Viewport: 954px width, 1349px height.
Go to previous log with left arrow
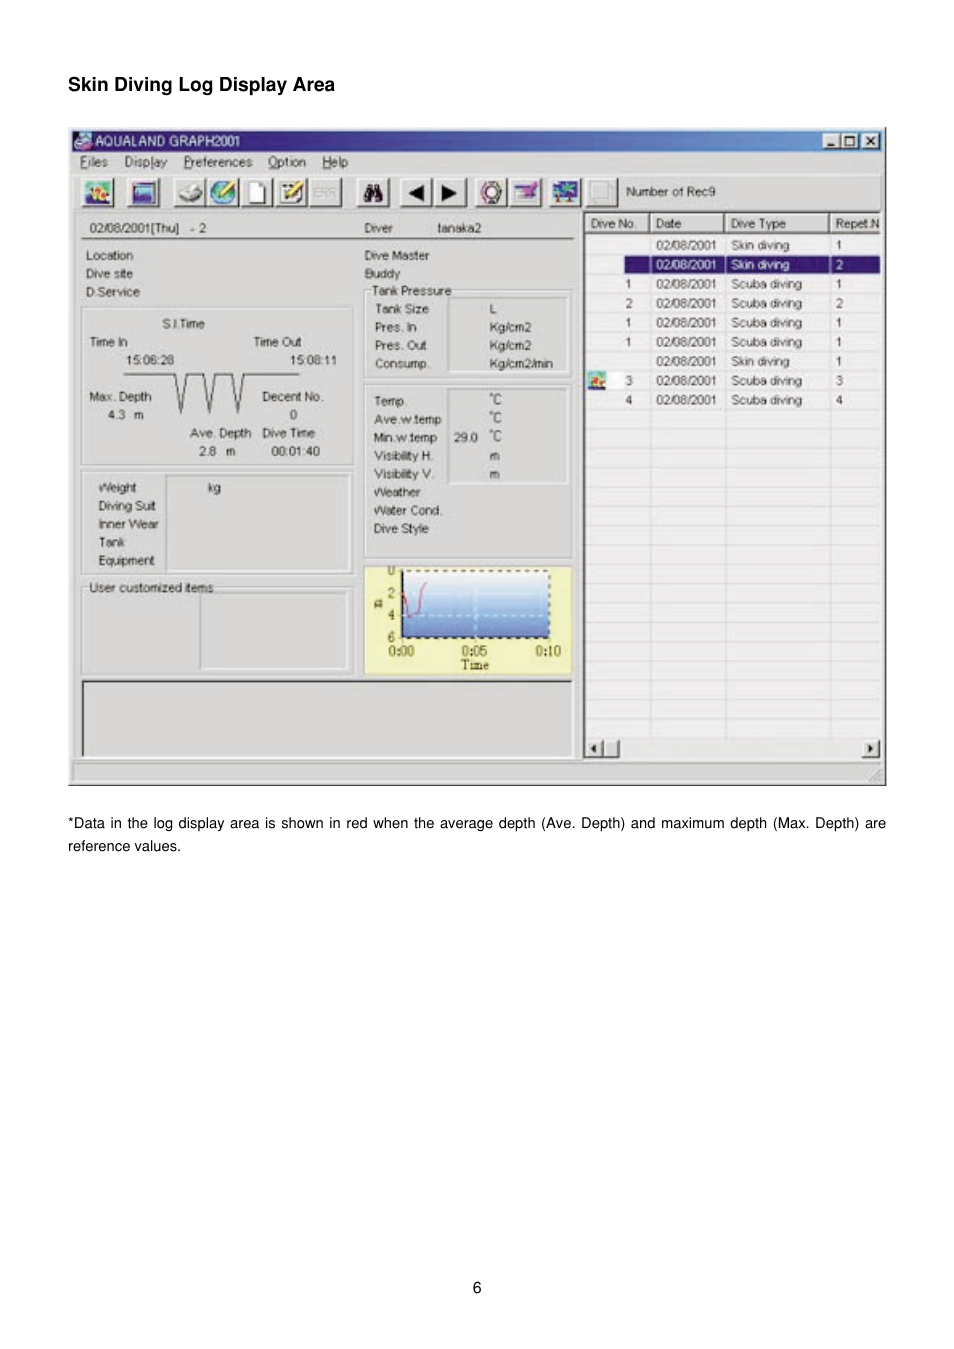pos(417,192)
